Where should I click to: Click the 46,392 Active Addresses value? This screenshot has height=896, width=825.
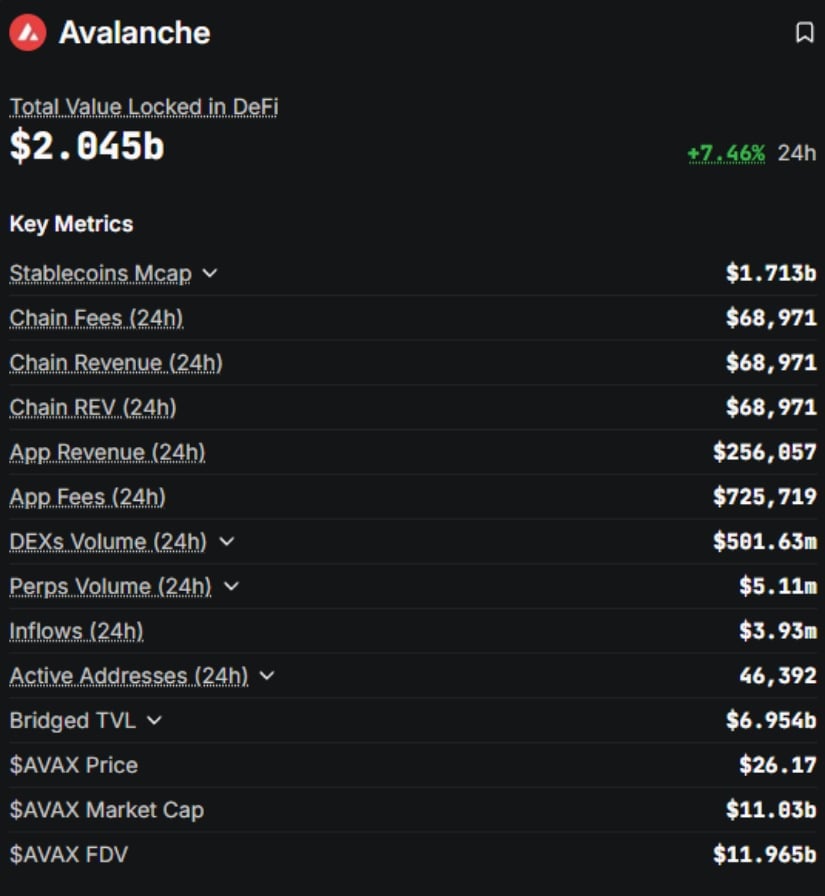778,675
